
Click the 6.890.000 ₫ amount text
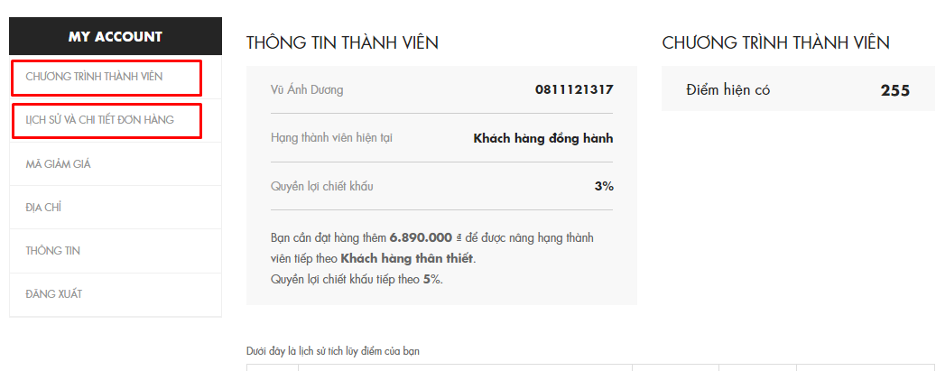coord(426,238)
